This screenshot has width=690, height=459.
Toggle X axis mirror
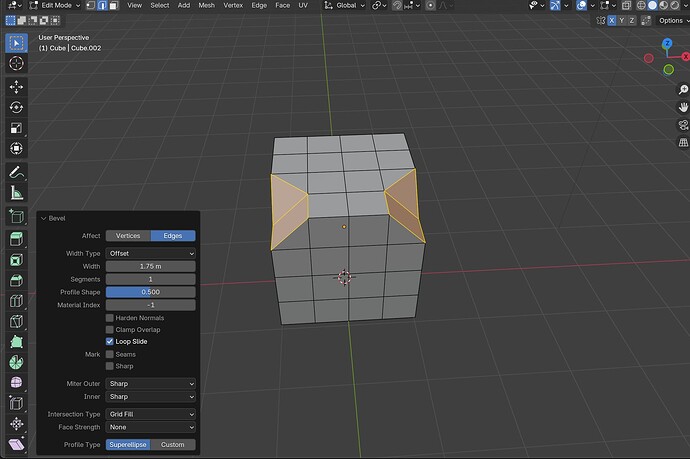pos(612,20)
